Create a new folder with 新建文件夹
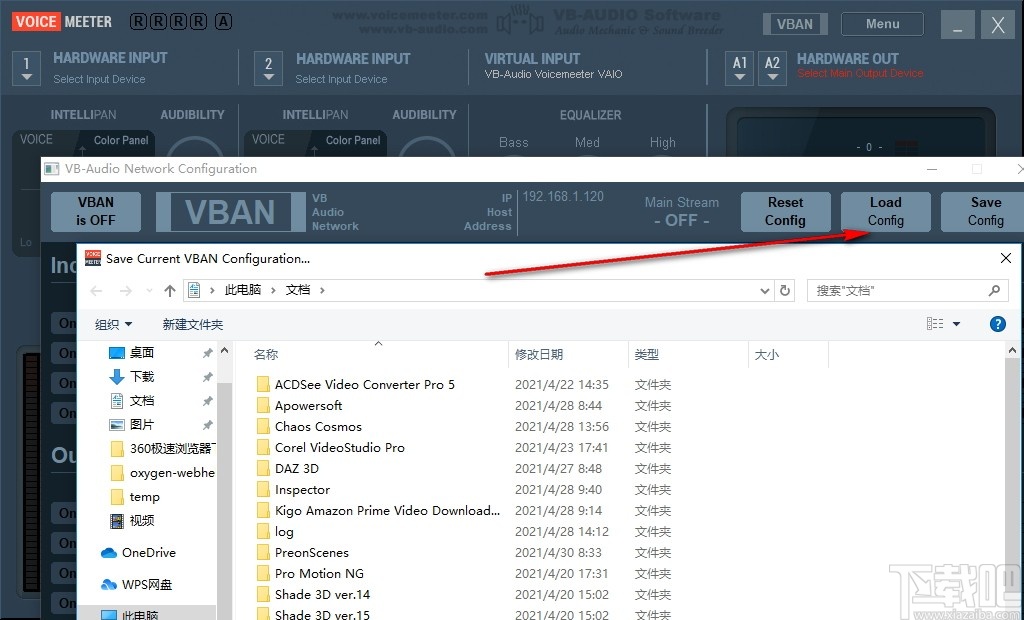 (x=193, y=324)
